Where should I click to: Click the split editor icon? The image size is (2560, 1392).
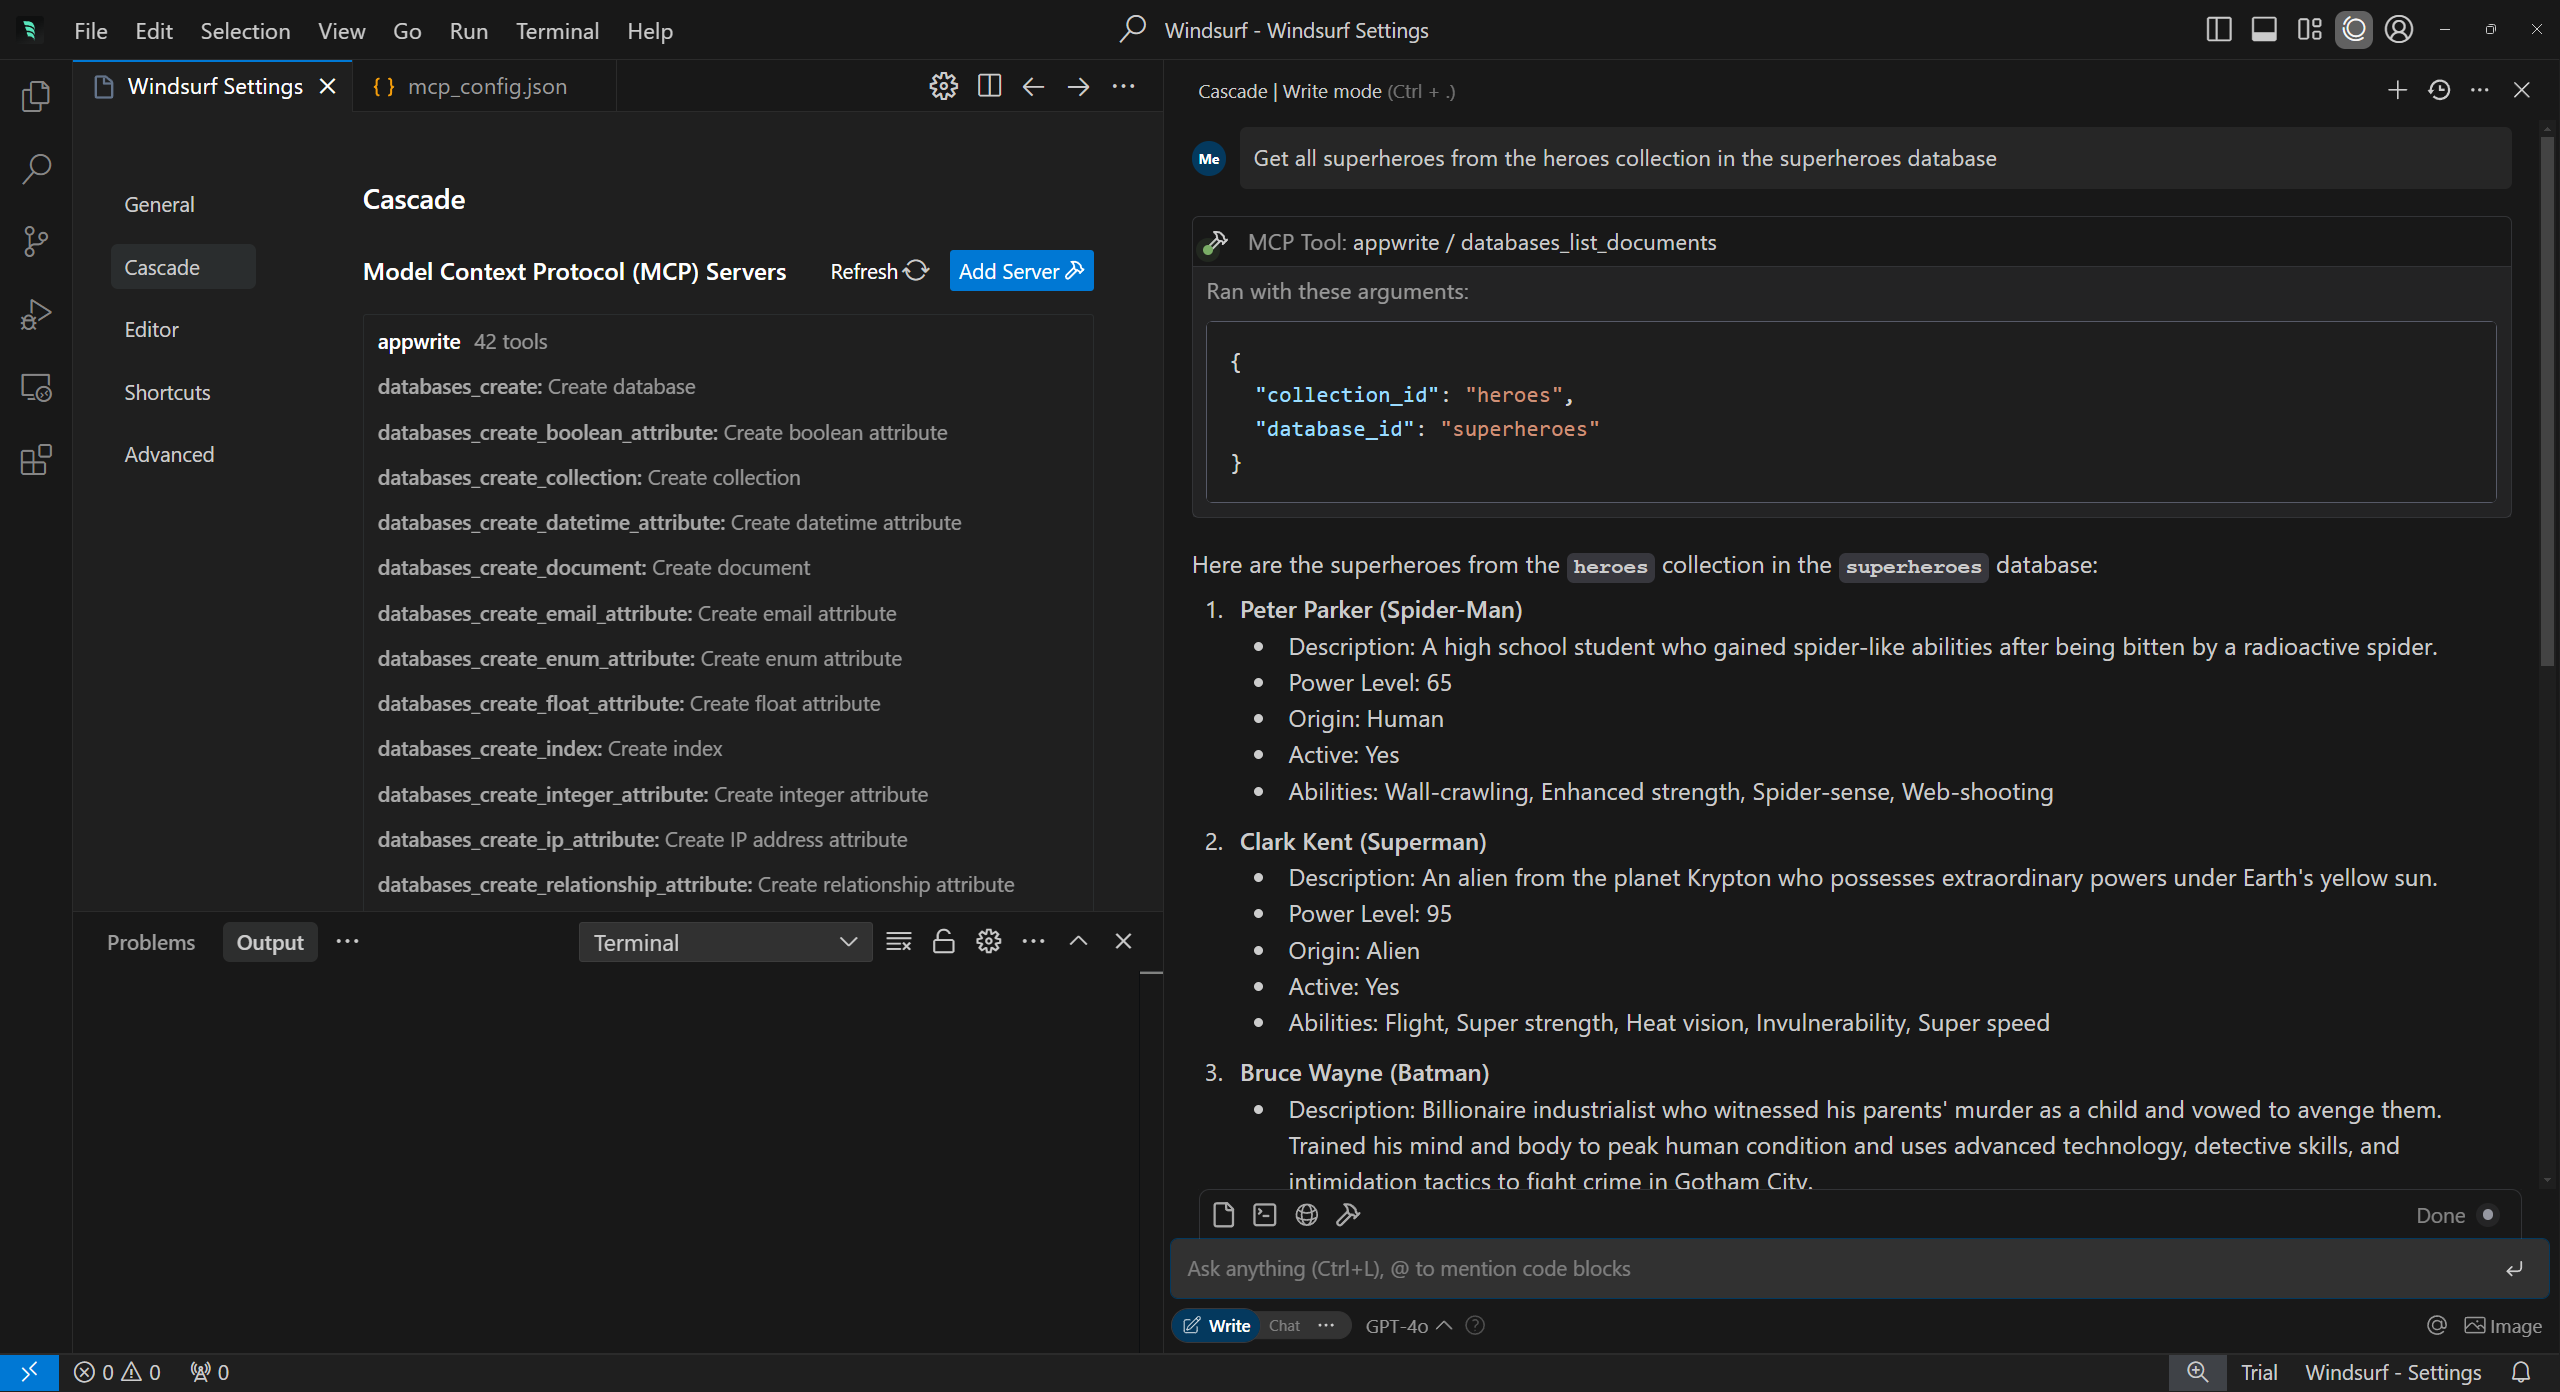click(x=989, y=86)
